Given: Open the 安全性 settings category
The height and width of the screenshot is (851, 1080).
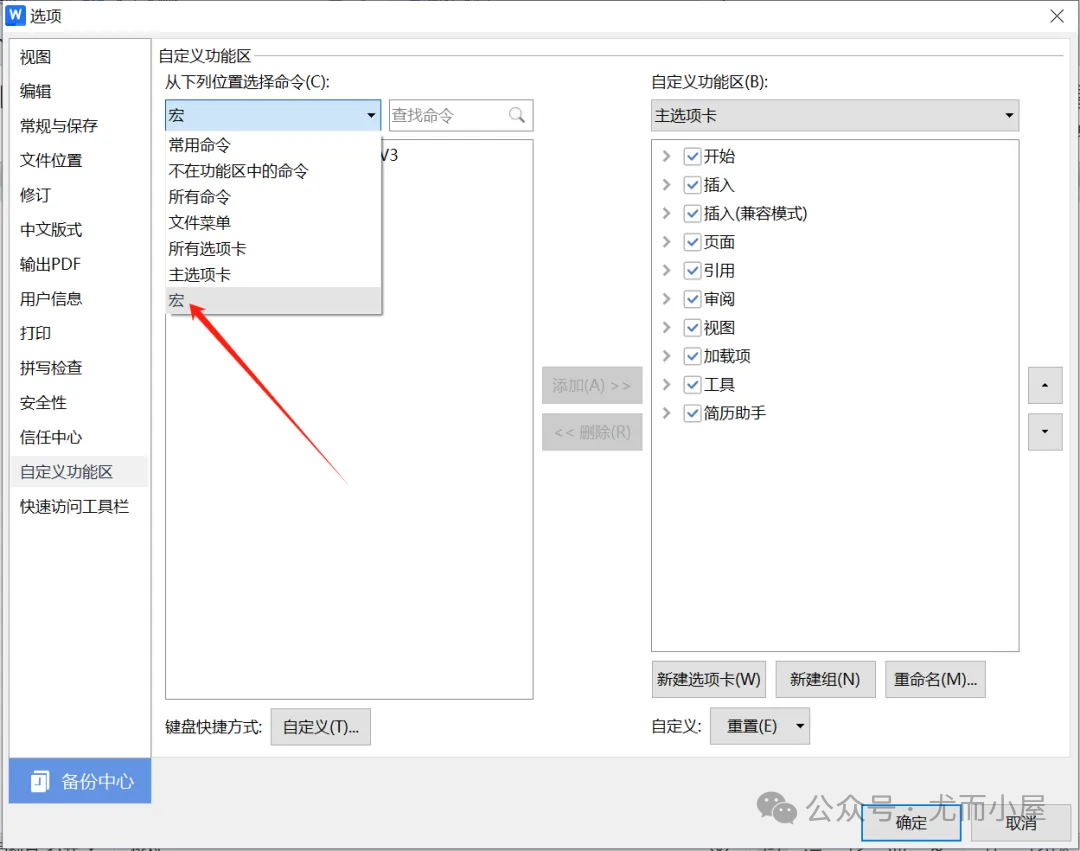Looking at the screenshot, I should [x=79, y=403].
